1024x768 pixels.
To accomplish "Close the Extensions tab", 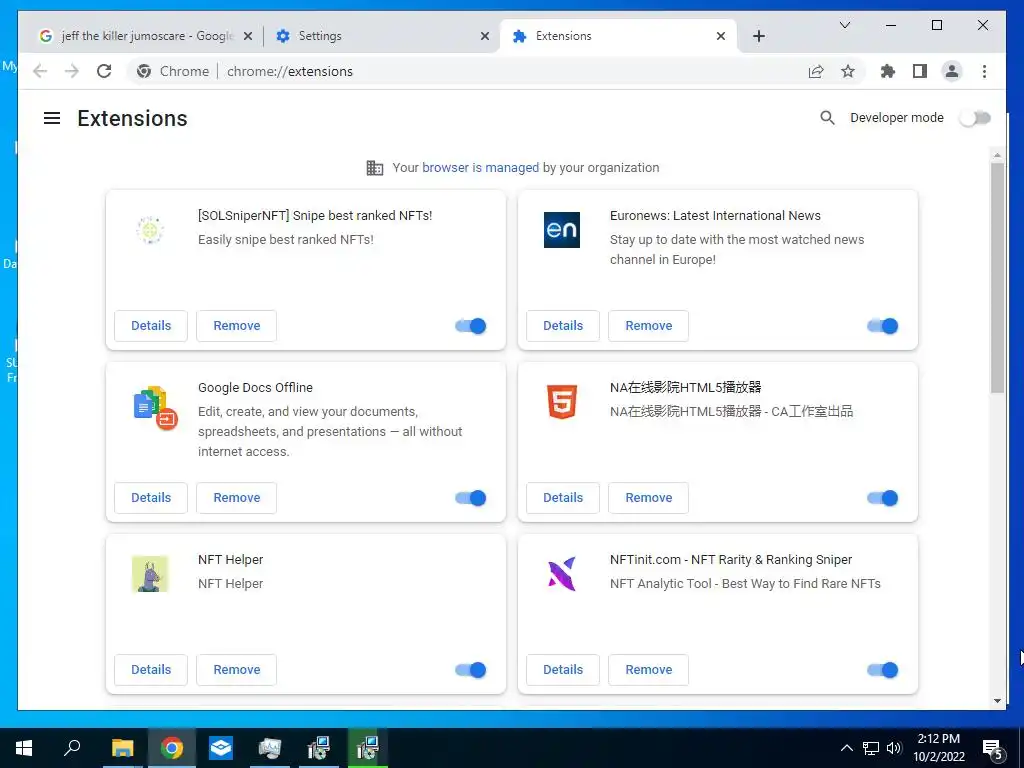I will point(720,36).
